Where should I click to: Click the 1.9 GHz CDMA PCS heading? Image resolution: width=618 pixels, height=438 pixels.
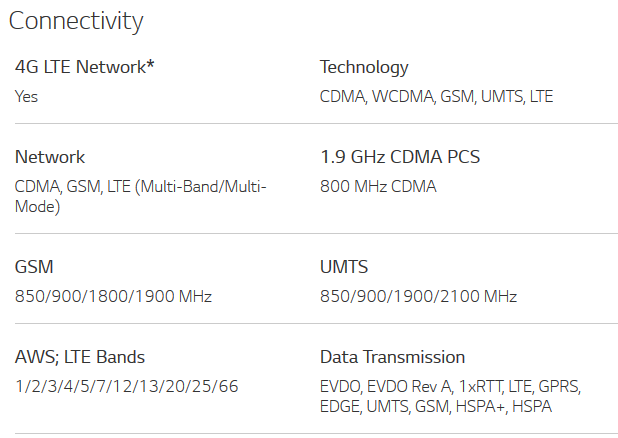pyautogui.click(x=400, y=157)
